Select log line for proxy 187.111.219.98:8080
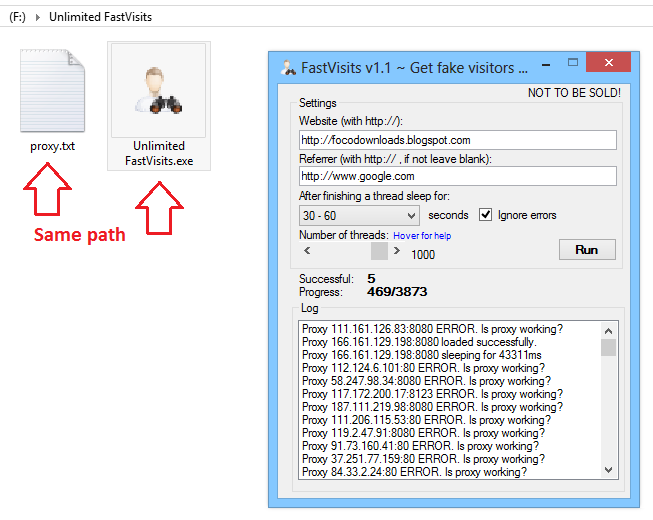The width and height of the screenshot is (653, 520). [432, 407]
